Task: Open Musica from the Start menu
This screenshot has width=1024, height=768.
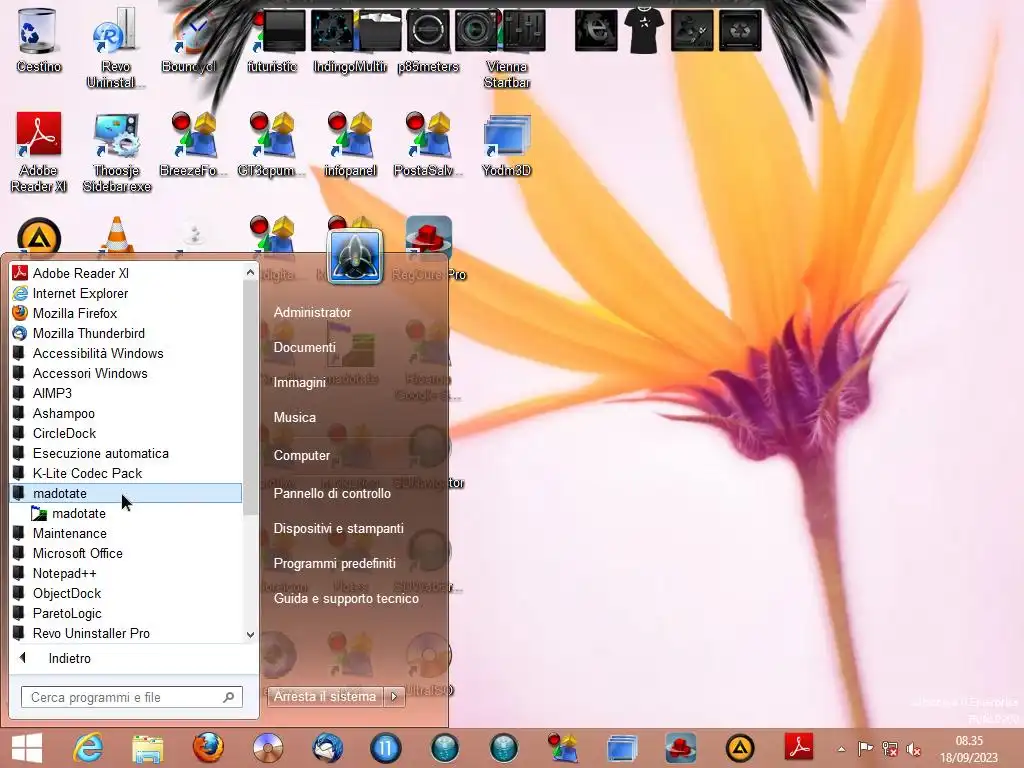Action: [295, 417]
